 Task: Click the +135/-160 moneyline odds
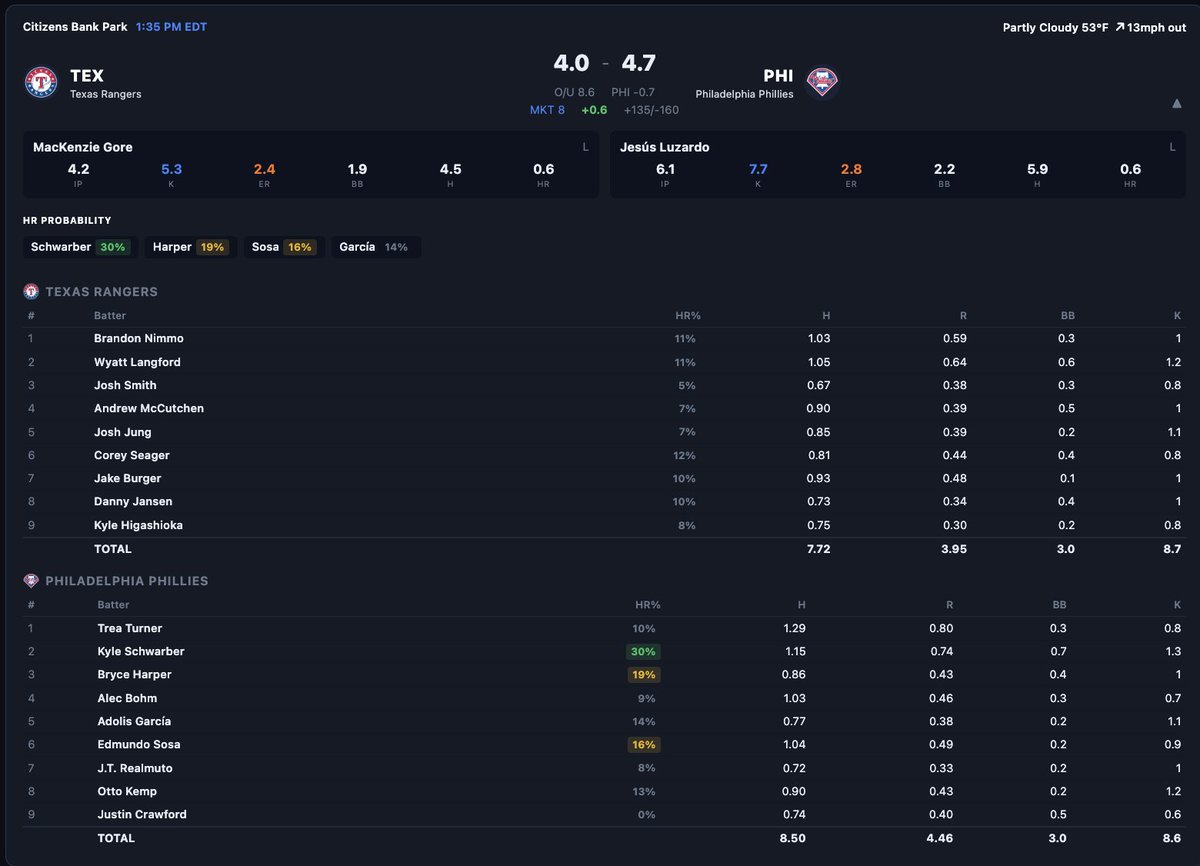click(651, 110)
